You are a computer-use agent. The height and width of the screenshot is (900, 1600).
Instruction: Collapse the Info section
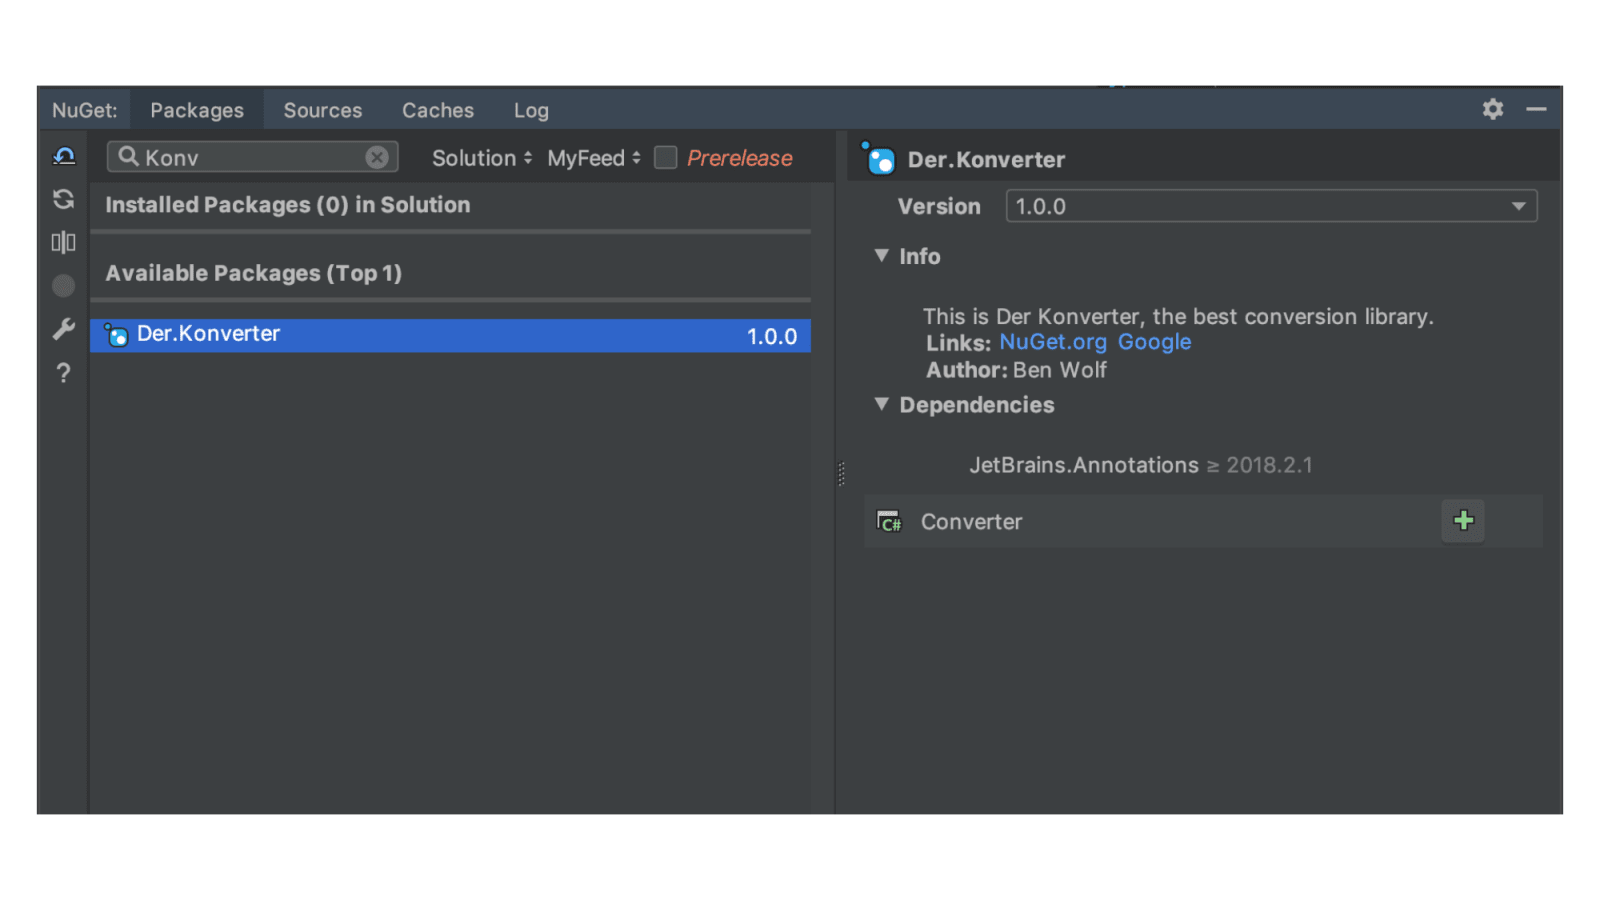point(881,256)
